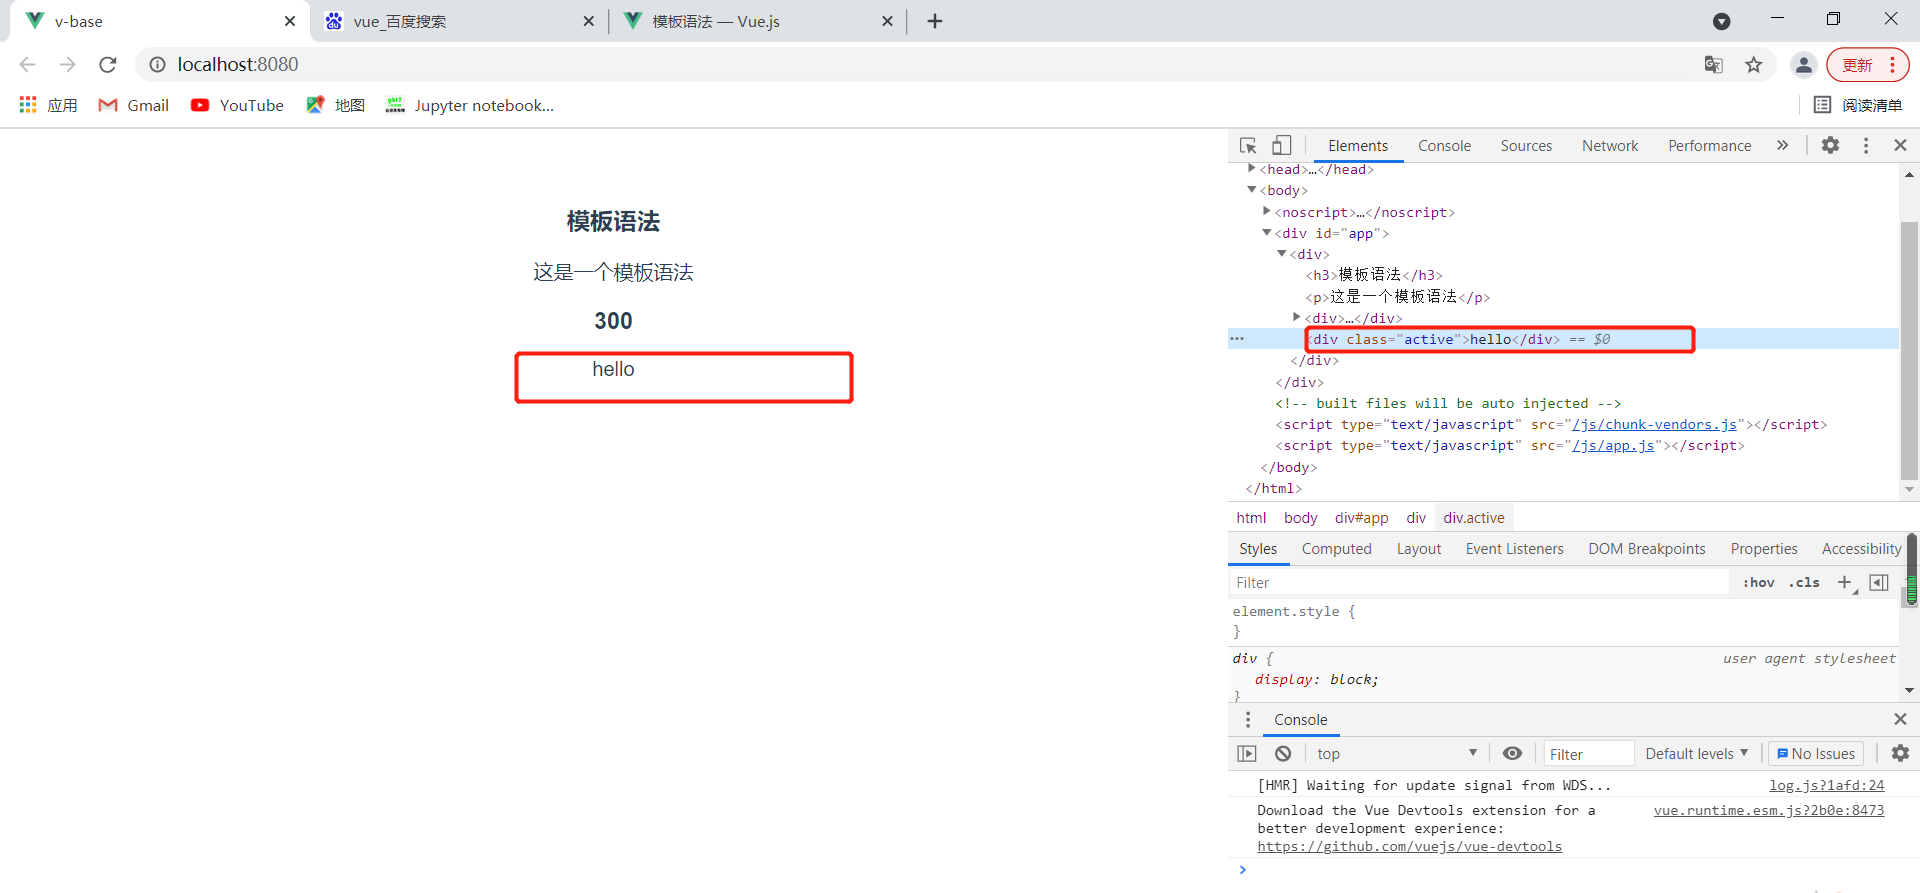This screenshot has width=1920, height=893.
Task: Open the Layout pane tab
Action: (1418, 548)
